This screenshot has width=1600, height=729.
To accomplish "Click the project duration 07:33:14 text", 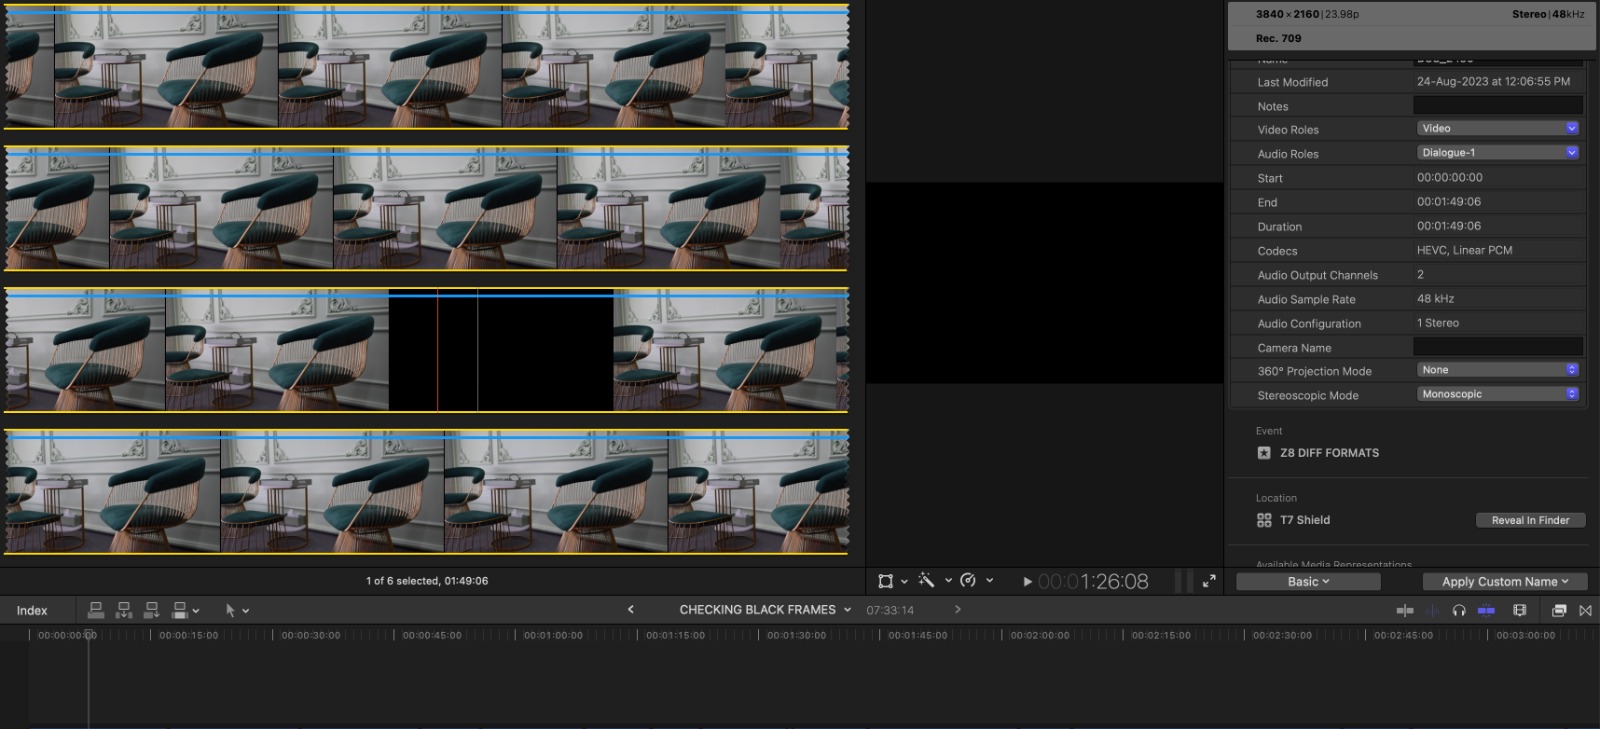I will point(890,610).
